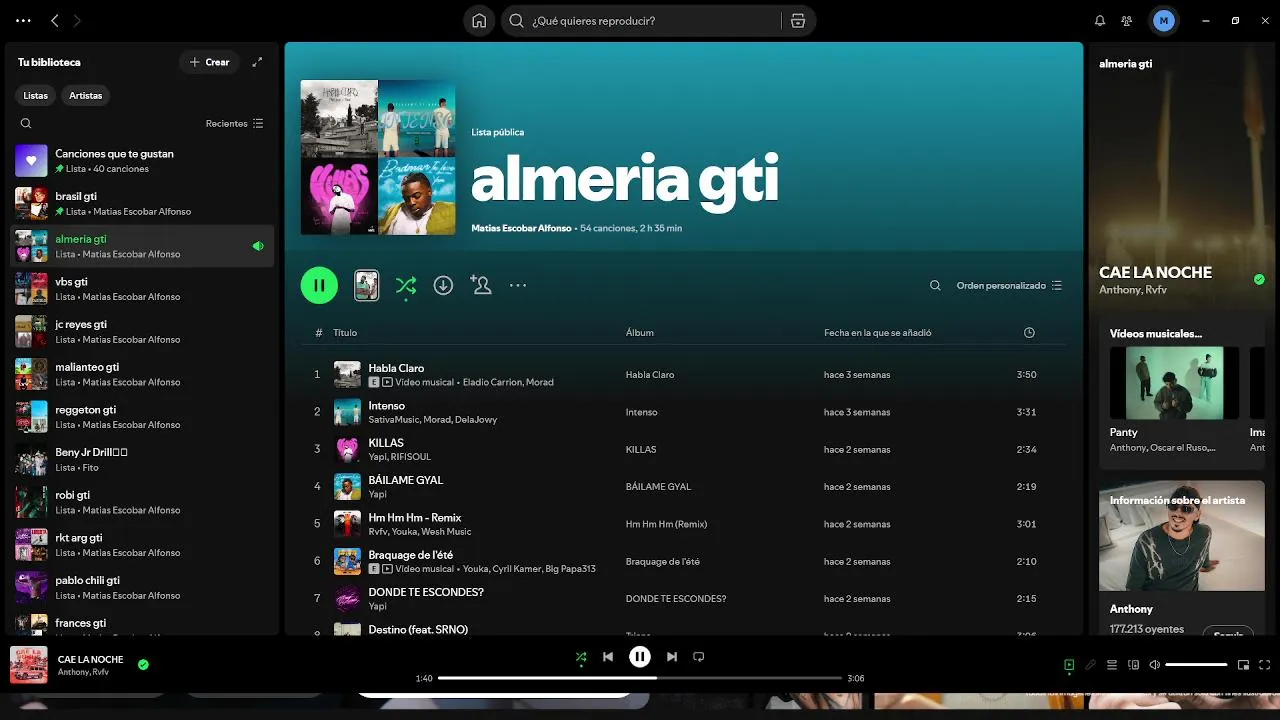Image resolution: width=1280 pixels, height=720 pixels.
Task: Open the playback queue icon
Action: click(x=1112, y=665)
